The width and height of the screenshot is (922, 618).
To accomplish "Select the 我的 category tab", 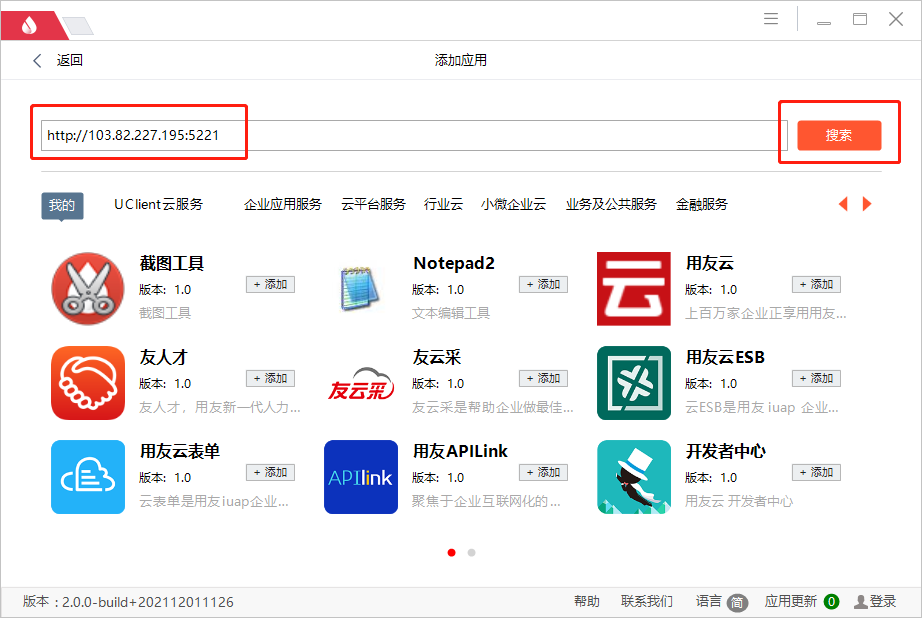I will click(x=62, y=205).
